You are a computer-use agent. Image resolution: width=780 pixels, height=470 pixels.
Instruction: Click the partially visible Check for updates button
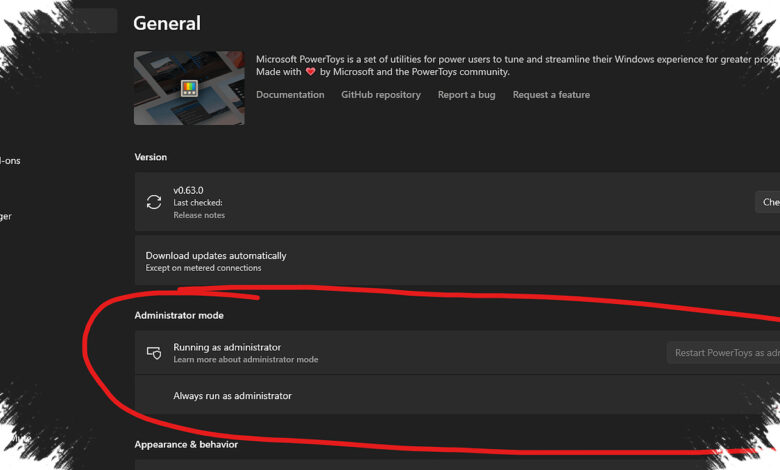pos(768,202)
